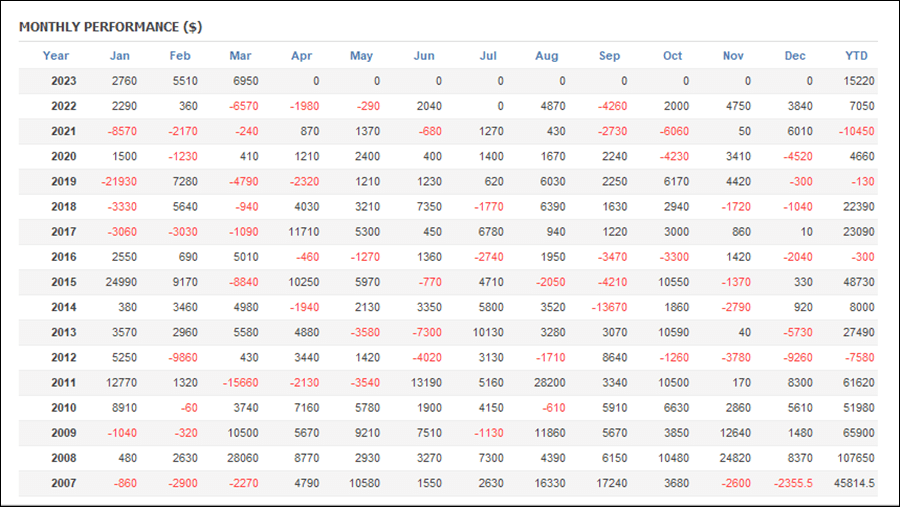This screenshot has height=507, width=900.
Task: Click the -6570 March 2022 value
Action: [x=243, y=106]
